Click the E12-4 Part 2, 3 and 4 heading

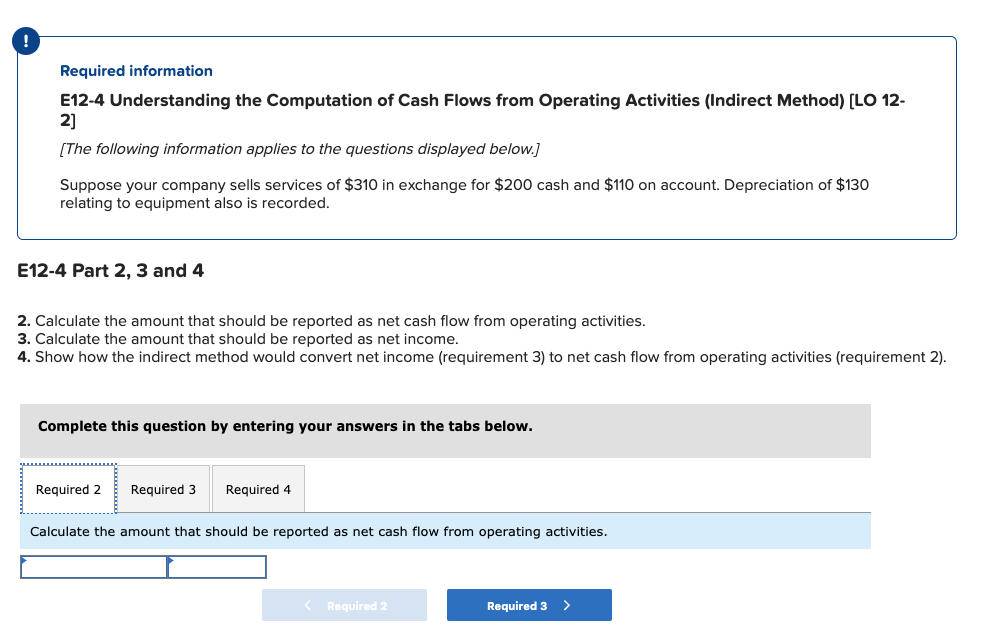(110, 270)
